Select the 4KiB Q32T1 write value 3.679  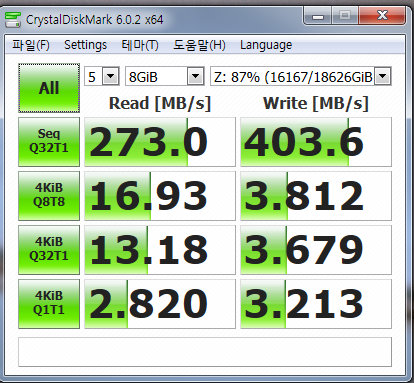(x=316, y=250)
